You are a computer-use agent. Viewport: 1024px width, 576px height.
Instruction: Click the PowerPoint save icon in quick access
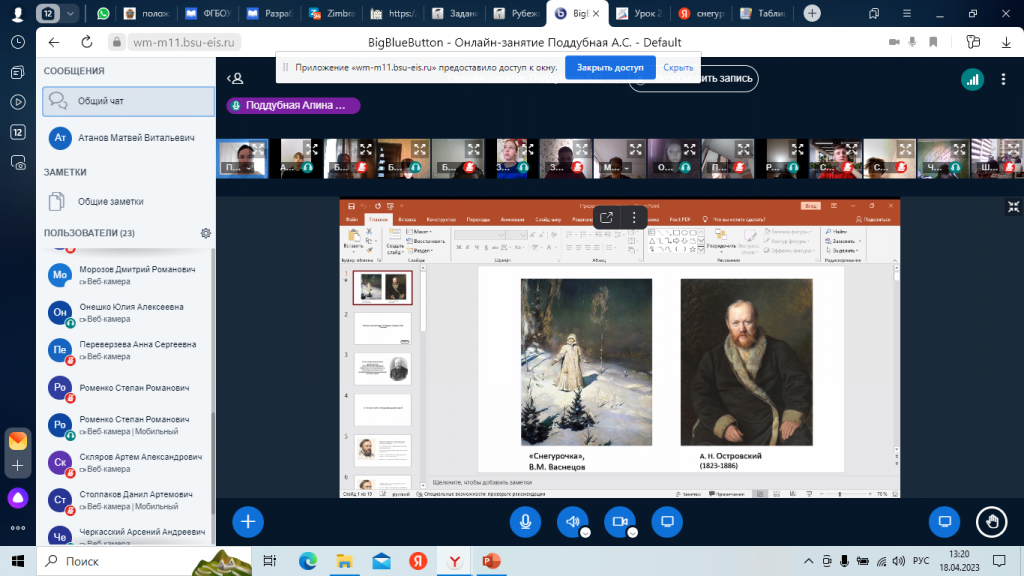[x=351, y=206]
